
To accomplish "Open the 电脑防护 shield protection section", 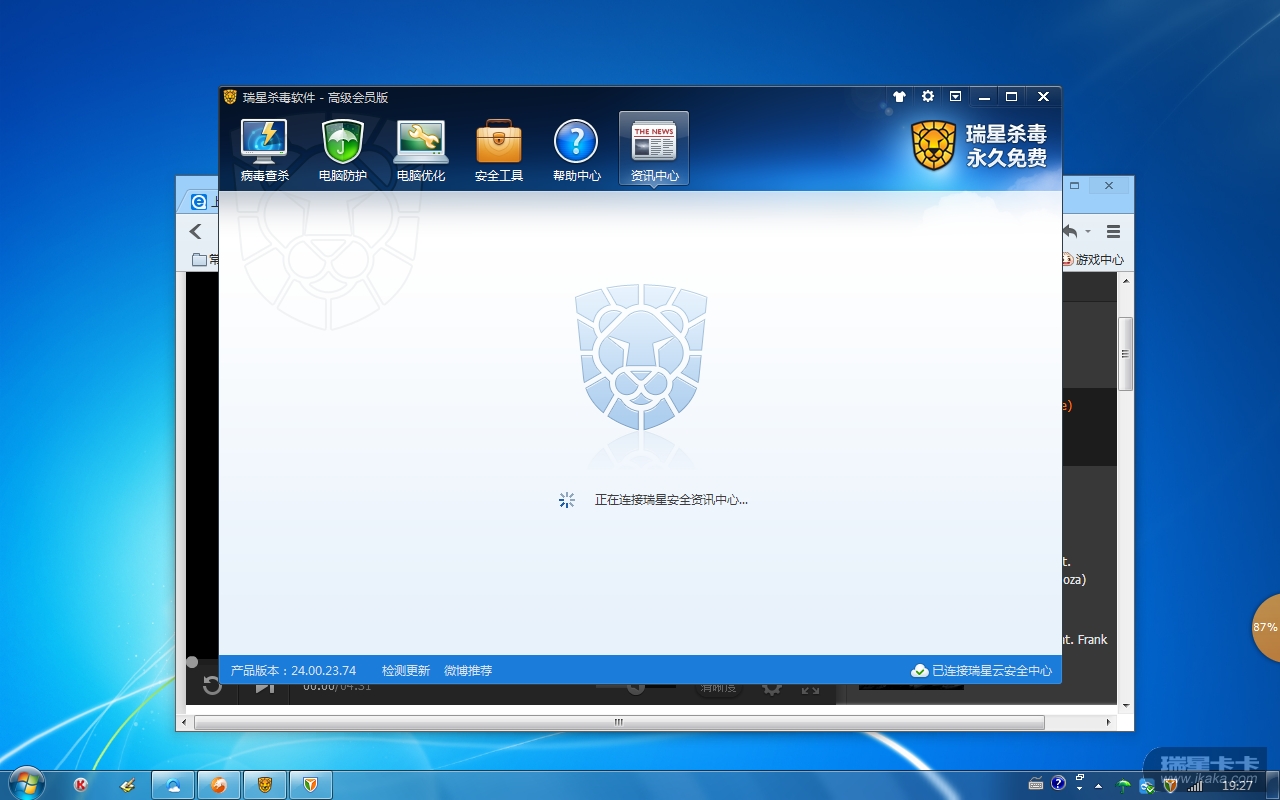I will pos(342,150).
